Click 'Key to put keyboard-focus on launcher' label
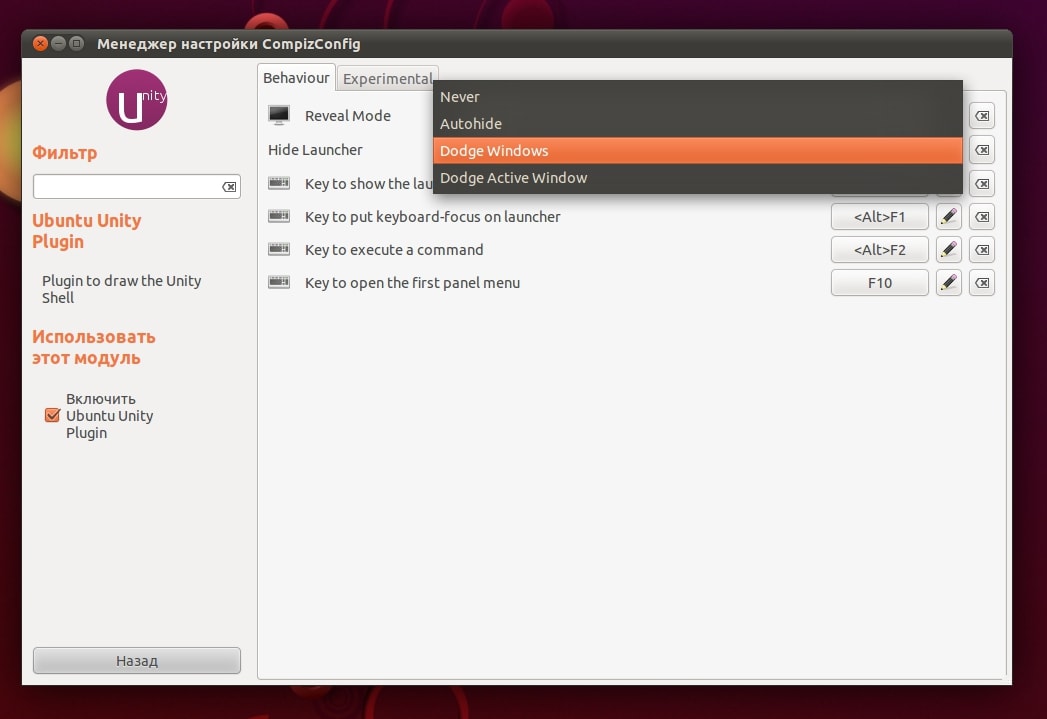The image size is (1047, 719). (433, 216)
